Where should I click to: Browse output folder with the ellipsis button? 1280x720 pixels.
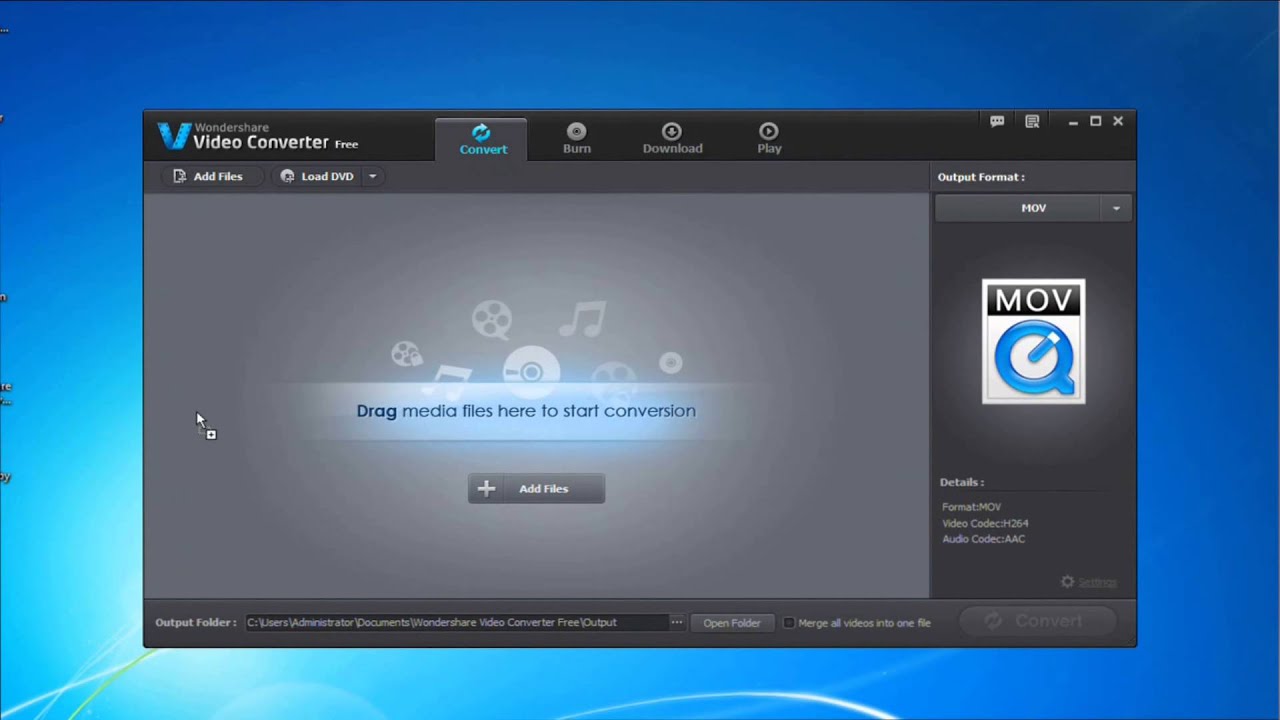tap(677, 622)
